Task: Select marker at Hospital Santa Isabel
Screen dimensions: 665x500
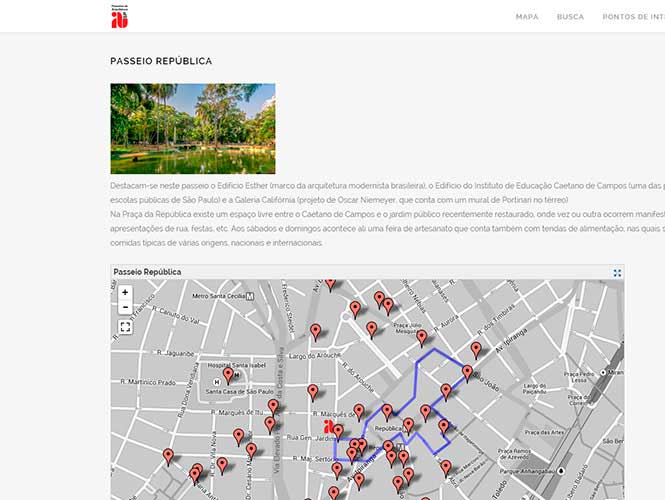Action: (228, 376)
